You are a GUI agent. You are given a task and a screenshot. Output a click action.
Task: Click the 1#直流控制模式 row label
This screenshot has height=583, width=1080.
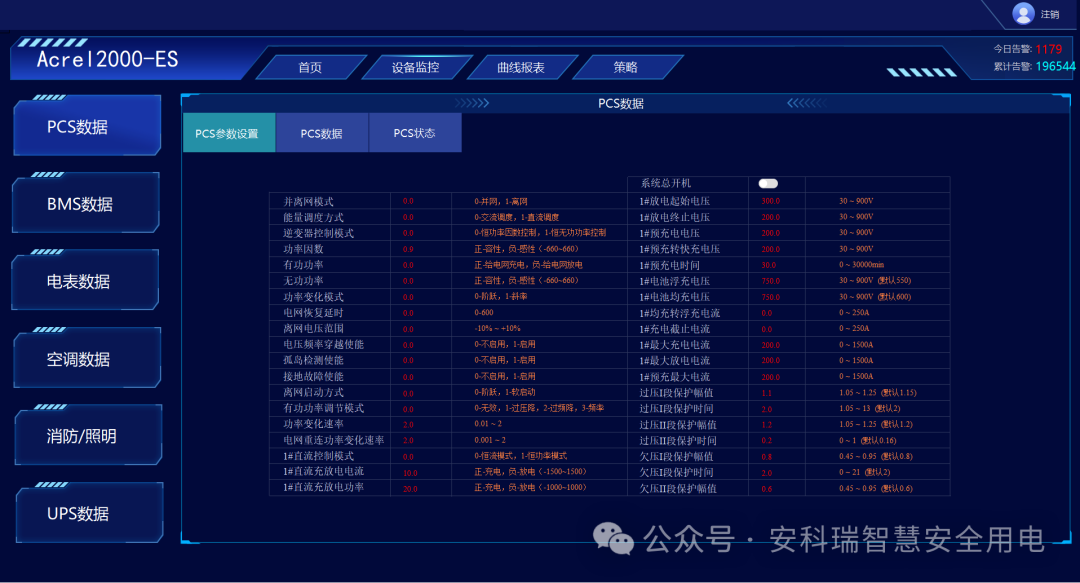(x=318, y=456)
